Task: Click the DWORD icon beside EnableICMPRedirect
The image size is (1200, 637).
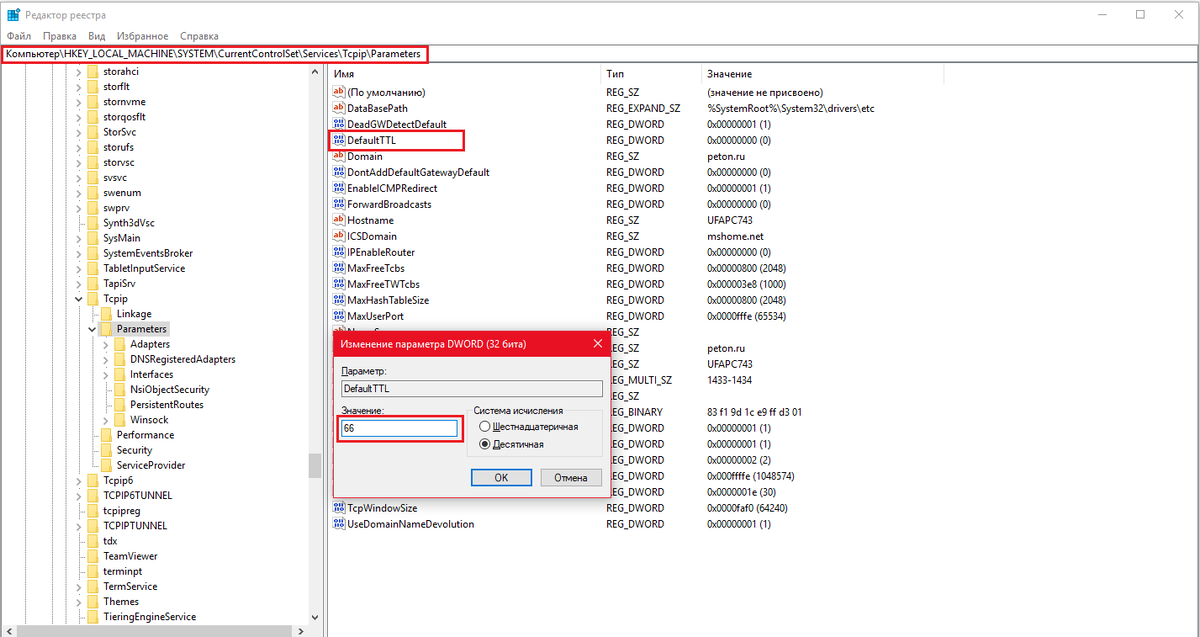Action: point(338,188)
